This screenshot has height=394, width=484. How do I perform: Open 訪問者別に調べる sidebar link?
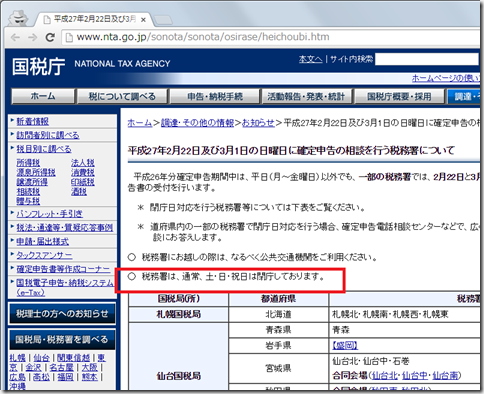click(48, 135)
